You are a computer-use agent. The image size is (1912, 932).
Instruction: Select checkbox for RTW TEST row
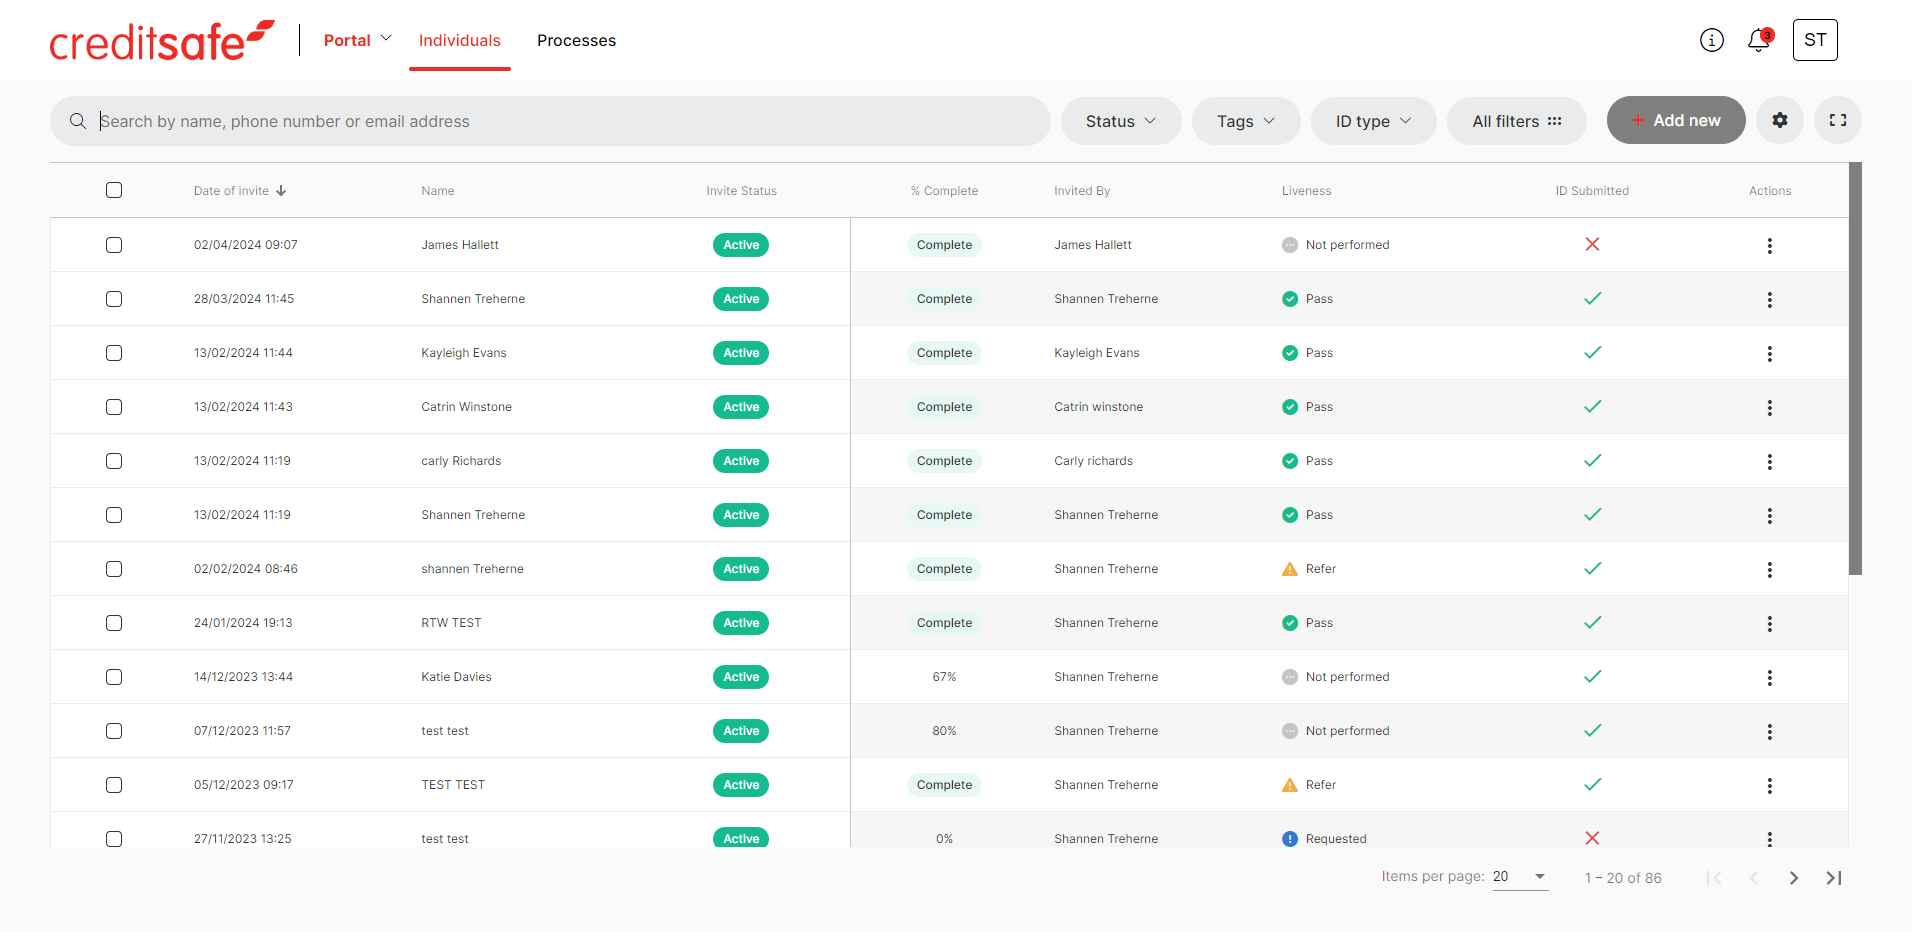pos(114,623)
